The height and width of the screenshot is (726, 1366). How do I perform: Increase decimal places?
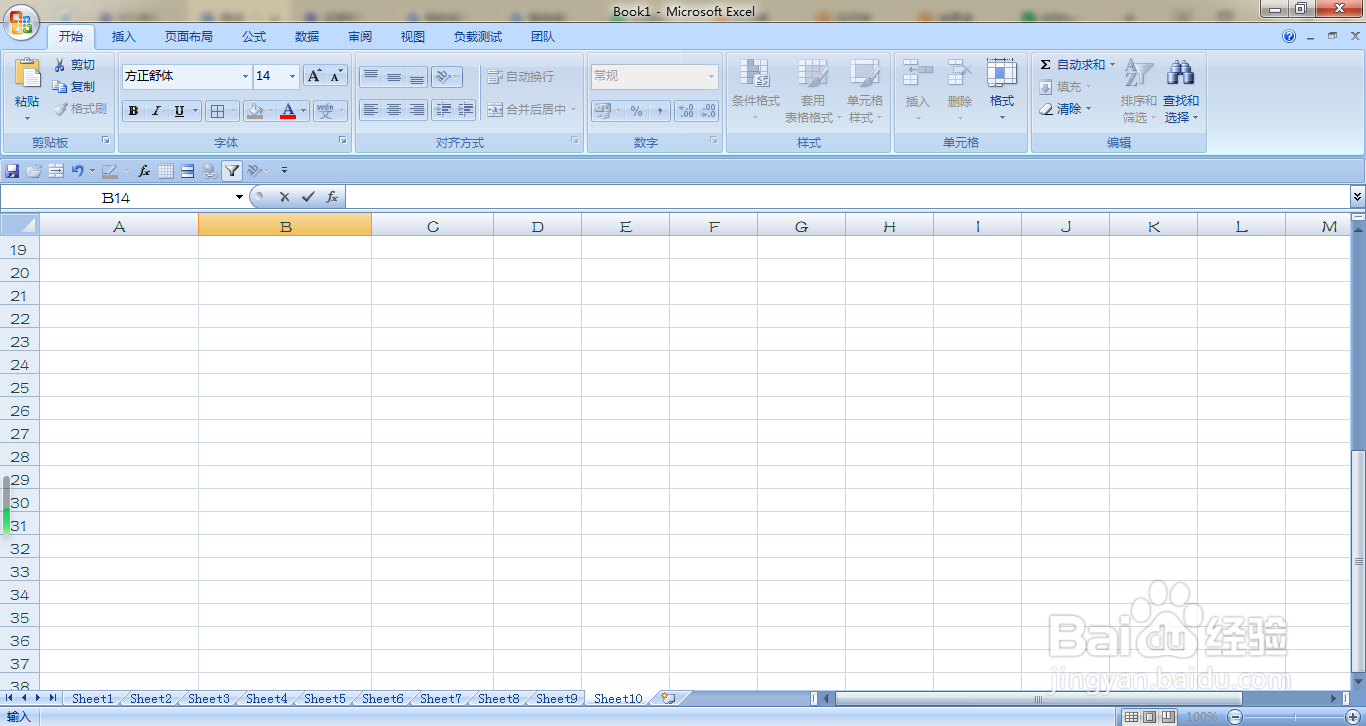(x=686, y=111)
